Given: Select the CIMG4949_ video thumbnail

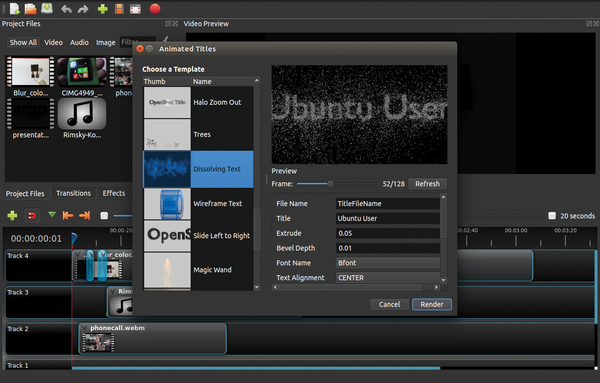Looking at the screenshot, I should coord(82,72).
